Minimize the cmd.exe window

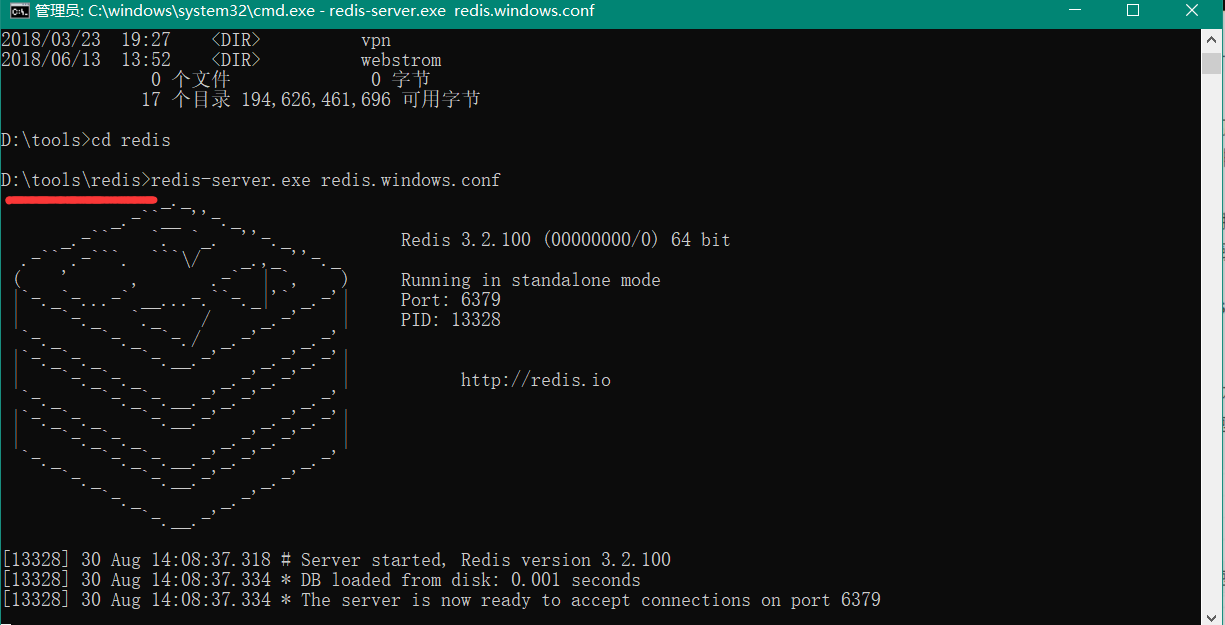pos(1075,11)
